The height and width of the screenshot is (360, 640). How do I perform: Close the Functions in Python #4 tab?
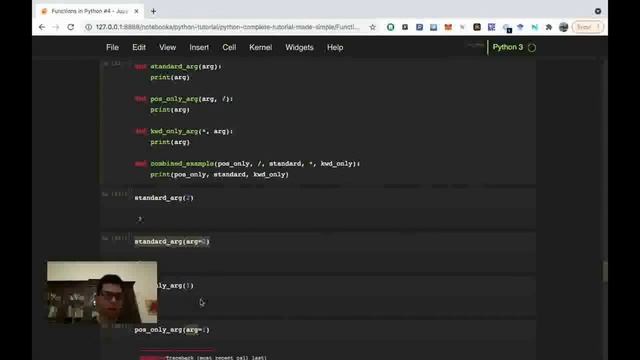(136, 11)
